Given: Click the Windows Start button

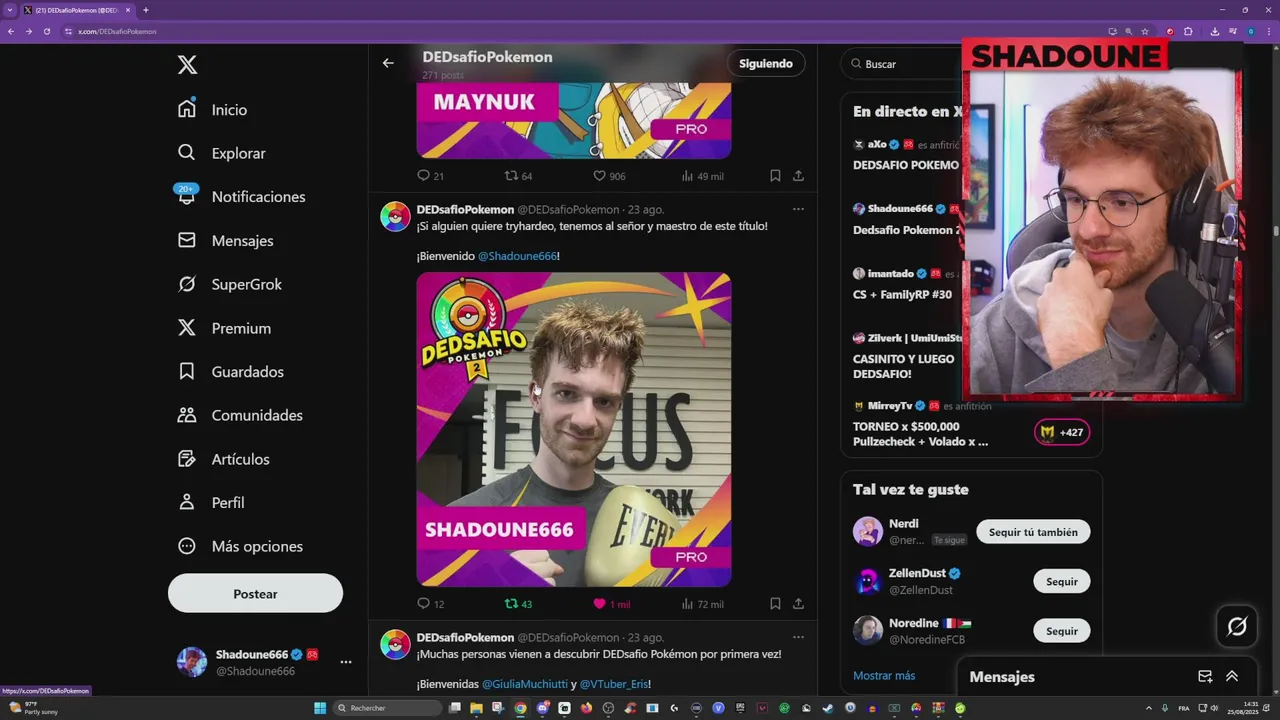Looking at the screenshot, I should tap(320, 708).
